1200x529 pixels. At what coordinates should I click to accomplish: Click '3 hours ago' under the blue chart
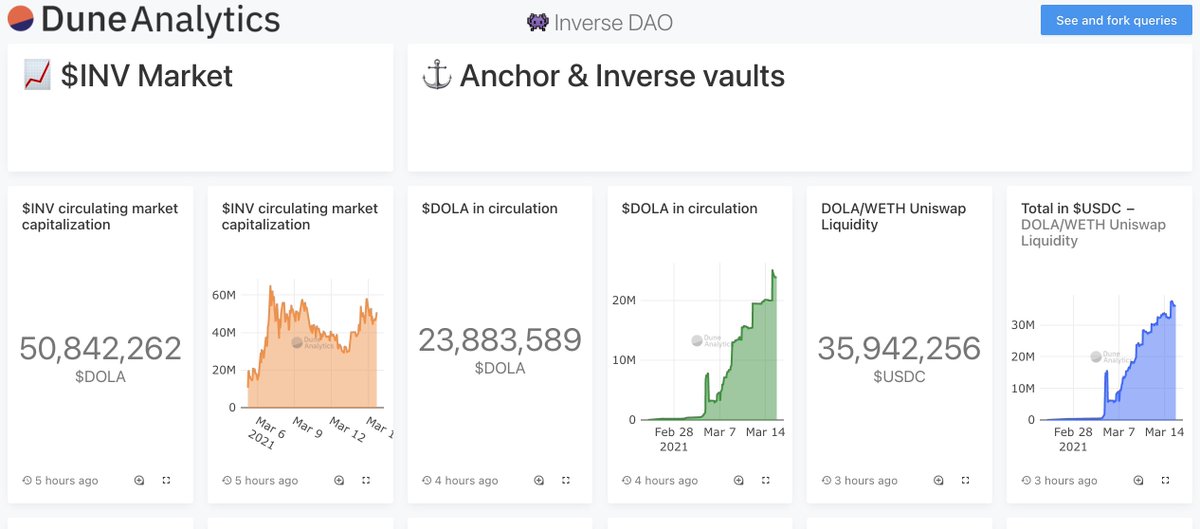tap(1060, 481)
